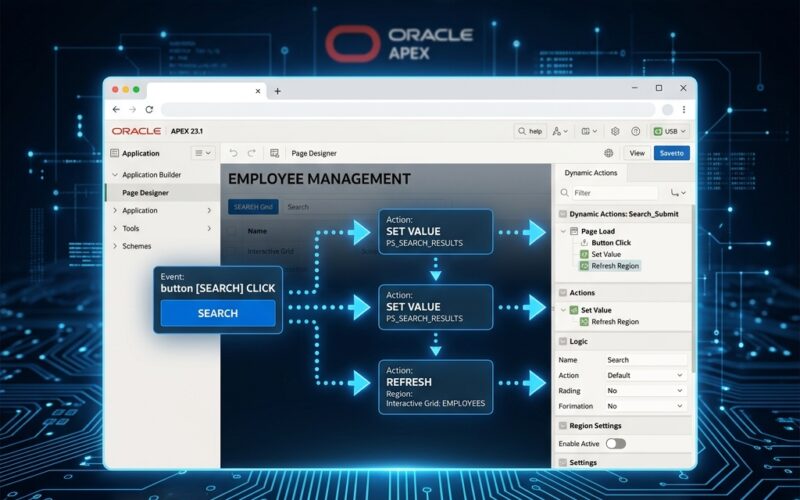The height and width of the screenshot is (500, 800).
Task: Go back with the browser back arrow
Action: point(116,109)
